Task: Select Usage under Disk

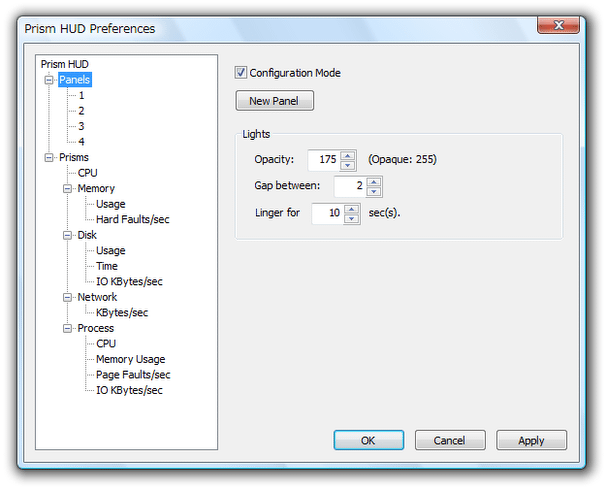Action: (111, 250)
